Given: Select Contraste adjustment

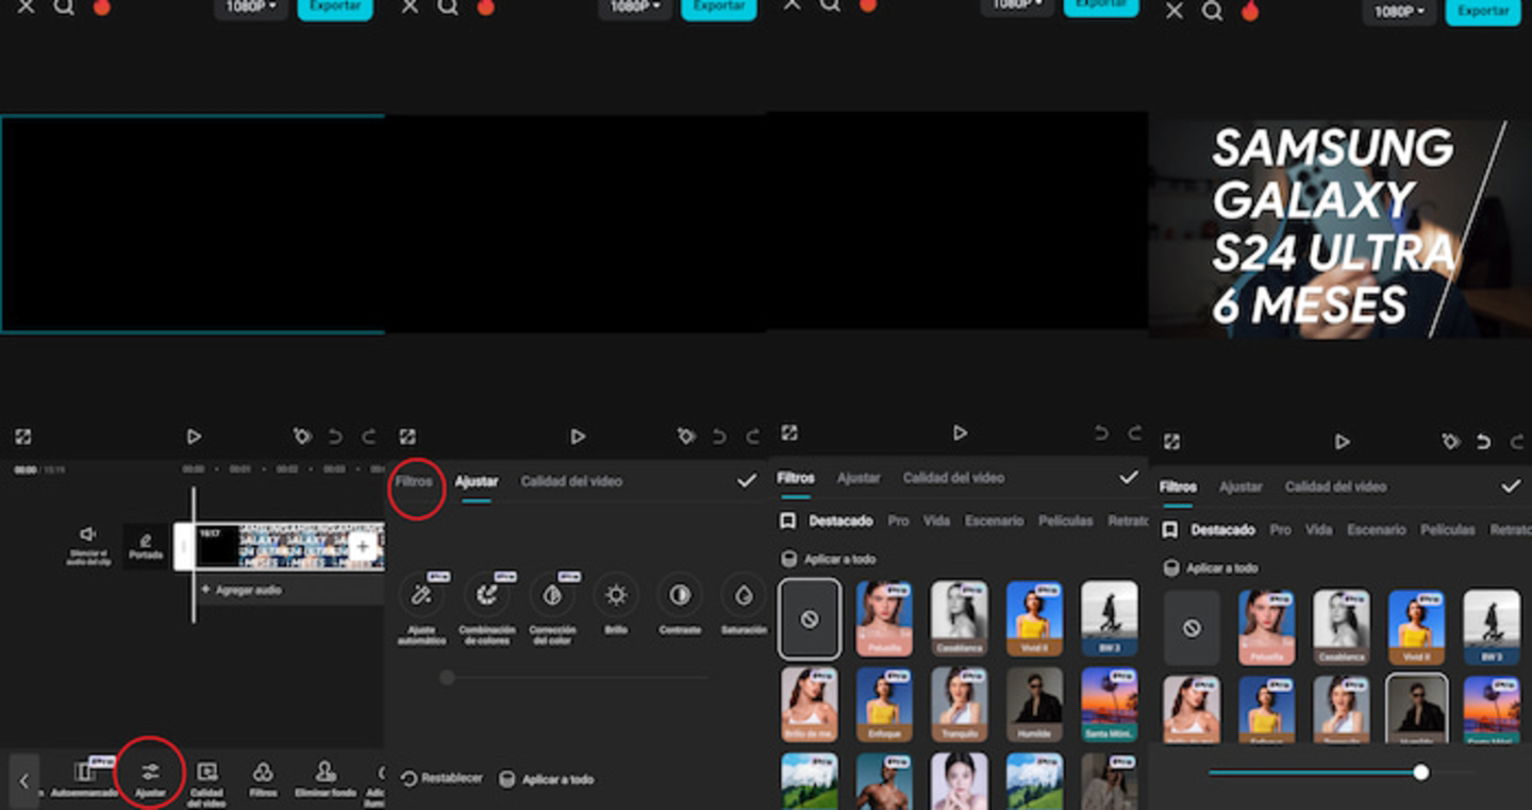Looking at the screenshot, I should click(x=680, y=604).
